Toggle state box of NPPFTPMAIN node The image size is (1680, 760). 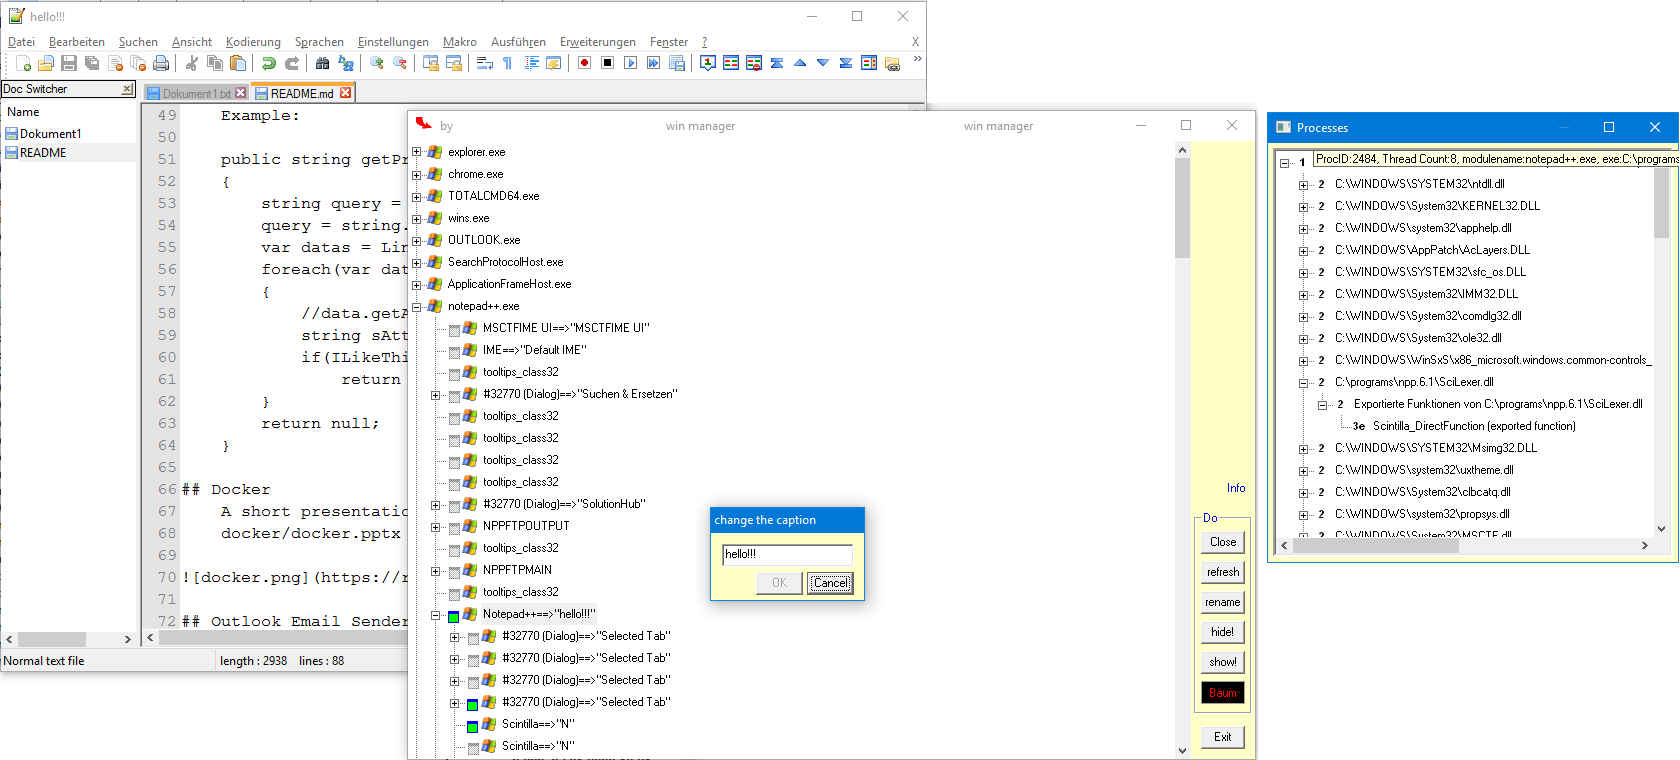point(454,573)
